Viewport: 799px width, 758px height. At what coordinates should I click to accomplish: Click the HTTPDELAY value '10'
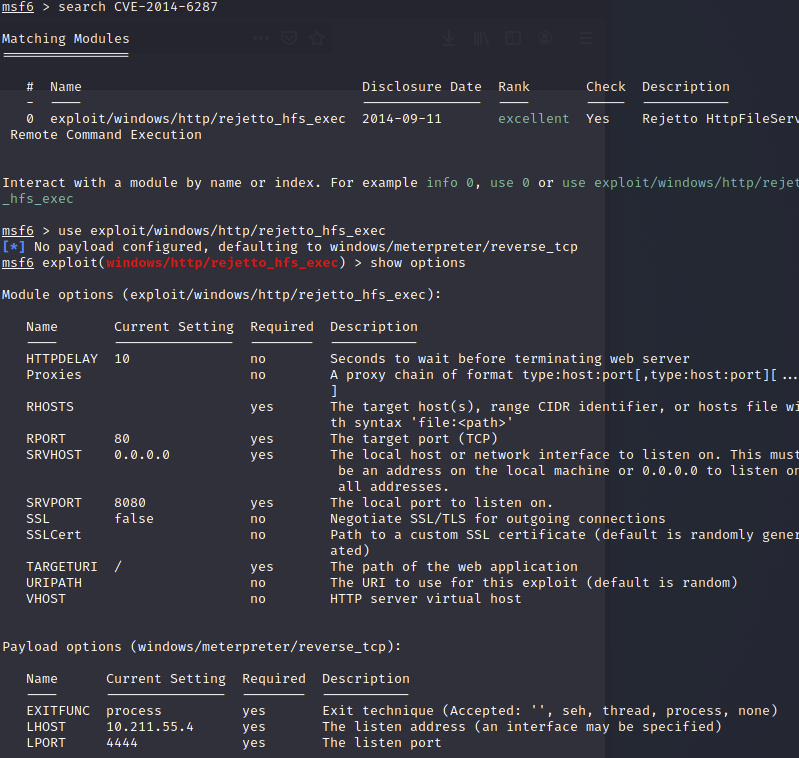pos(122,359)
